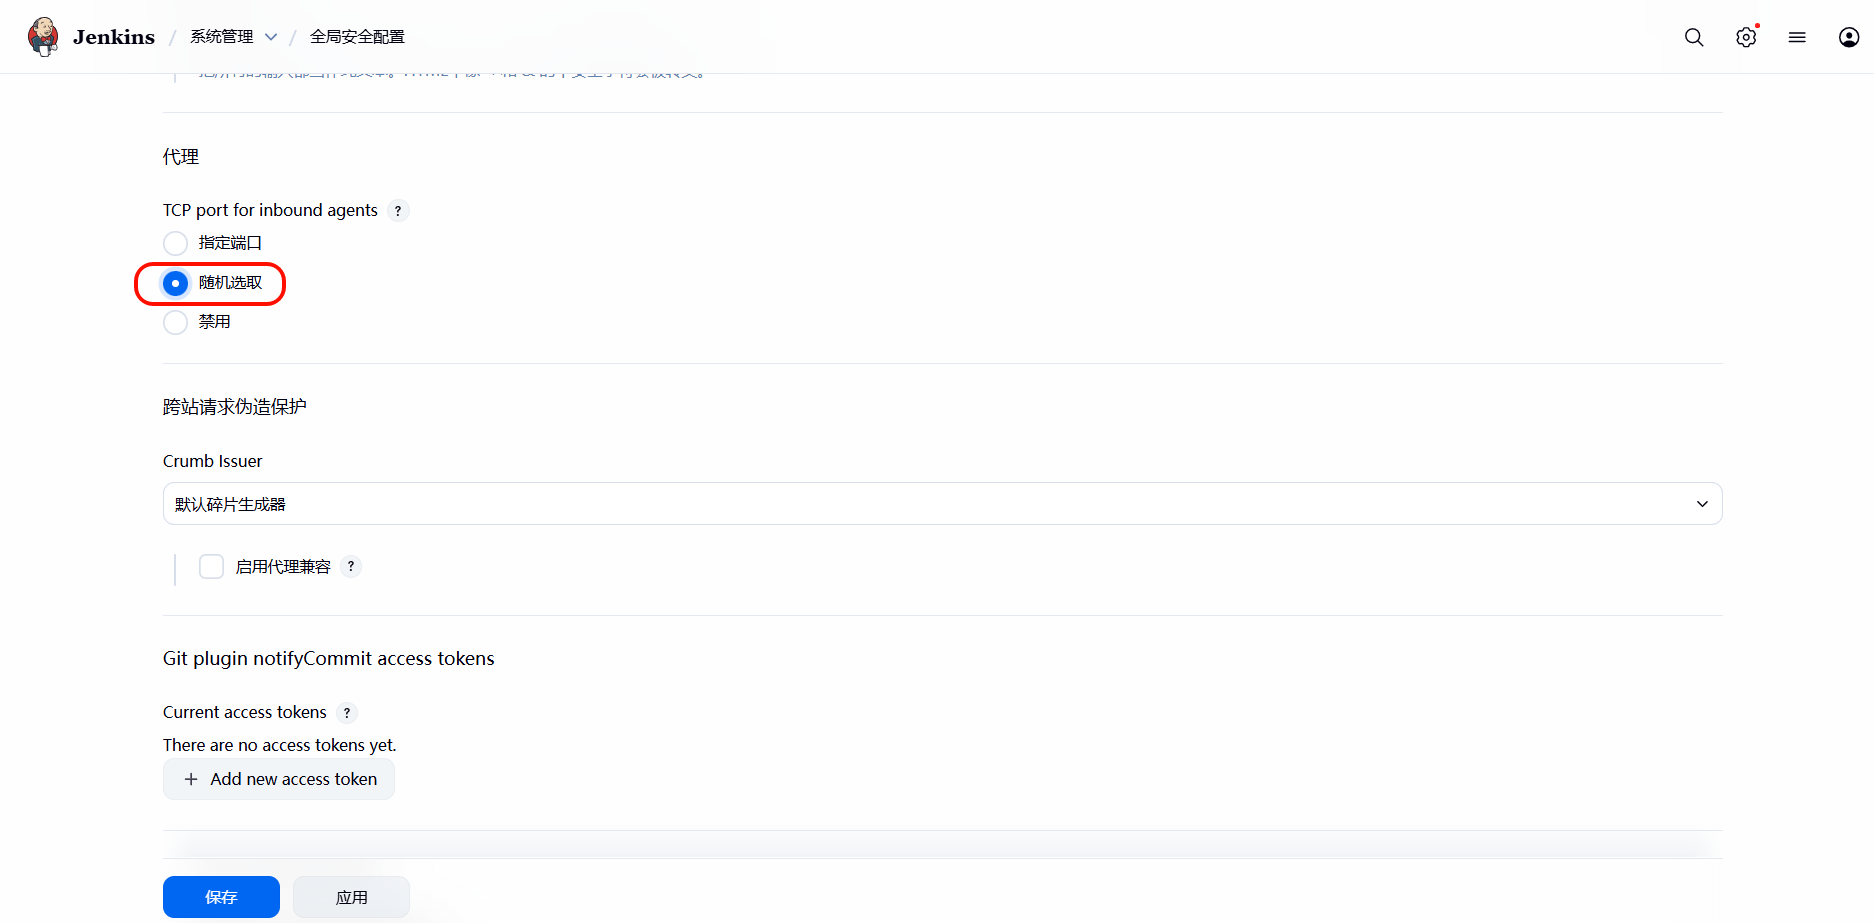Show help for 启用代理兼容 option
Image resolution: width=1874 pixels, height=923 pixels.
[x=351, y=566]
